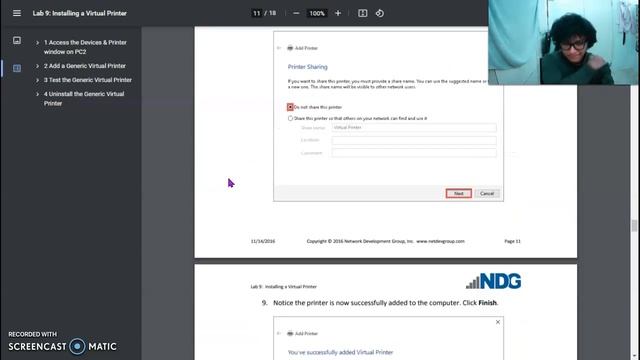Zoom out with the minus icon
640x360 pixels.
click(296, 13)
